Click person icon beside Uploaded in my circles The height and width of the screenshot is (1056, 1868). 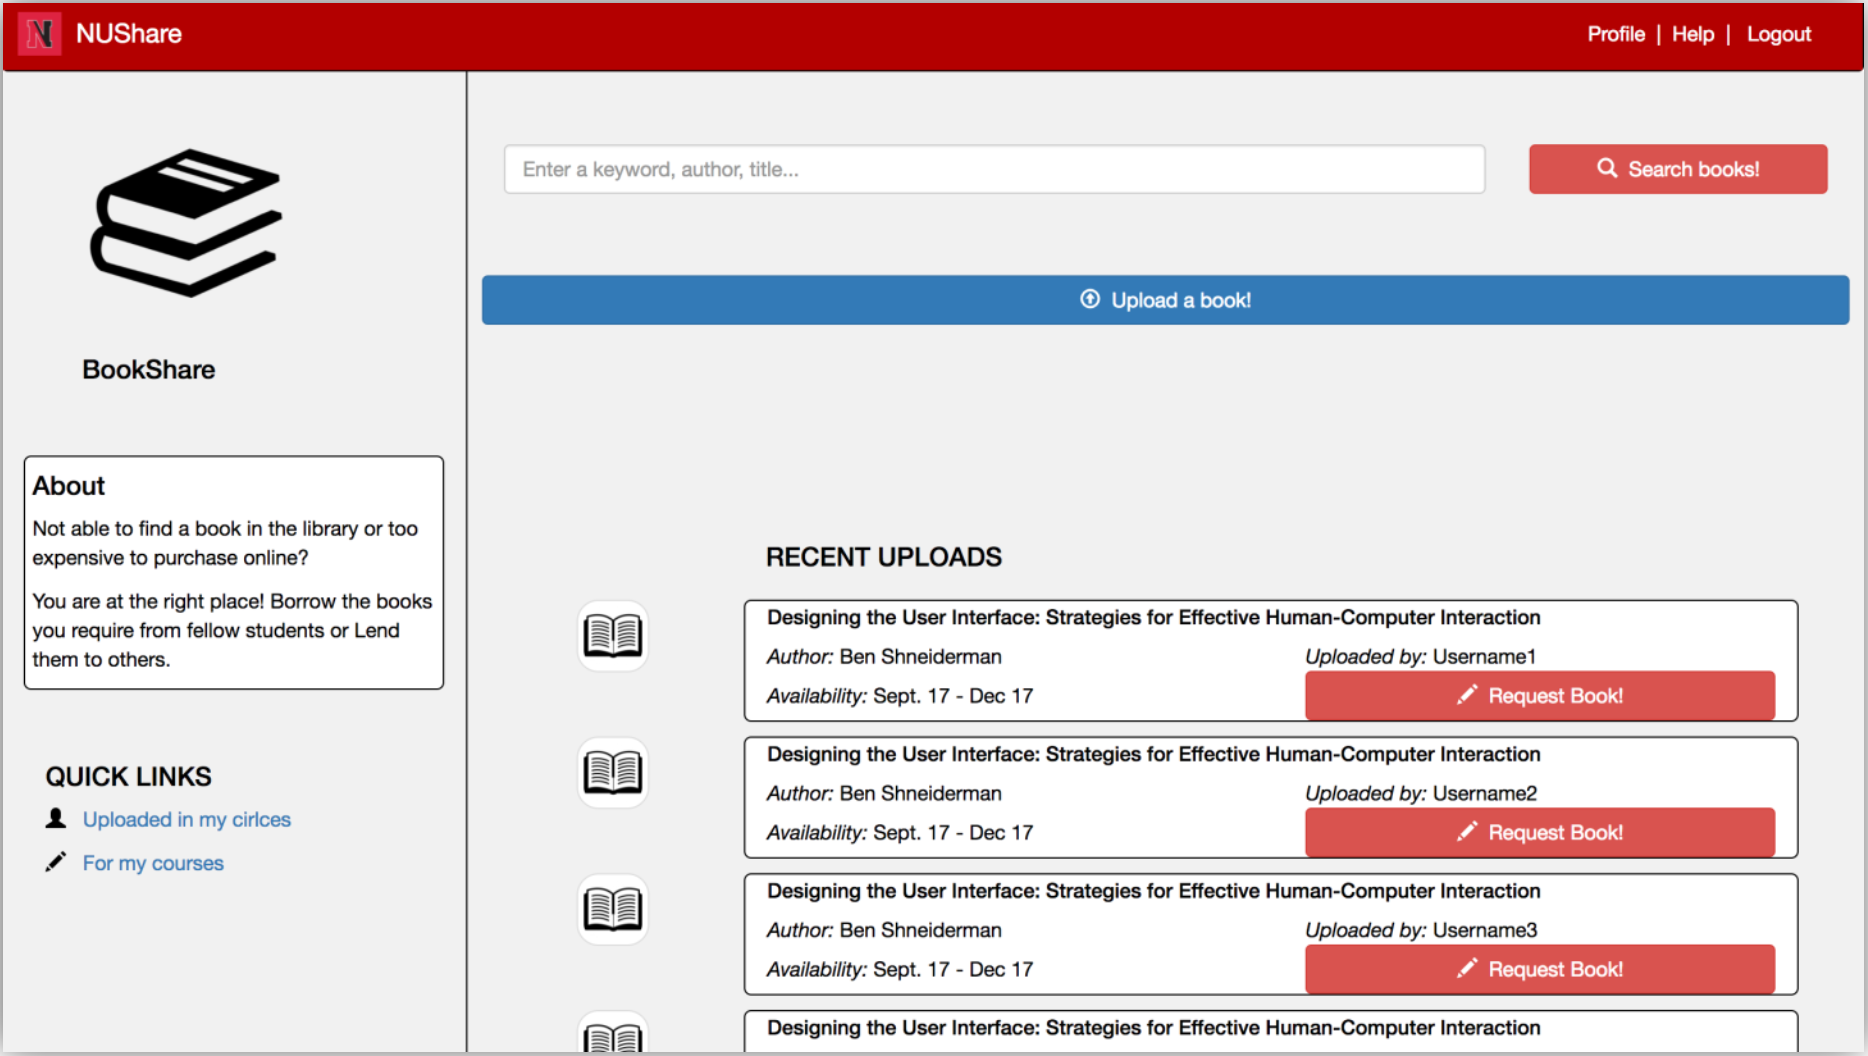[56, 819]
